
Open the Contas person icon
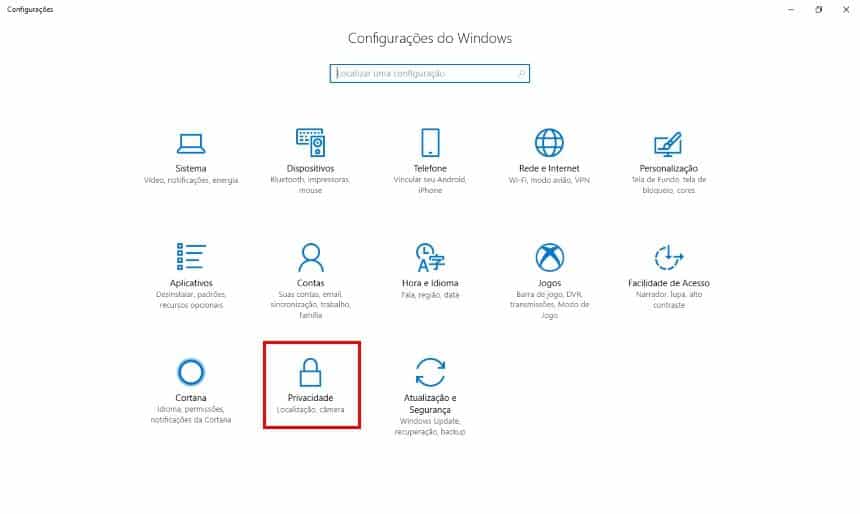click(310, 257)
